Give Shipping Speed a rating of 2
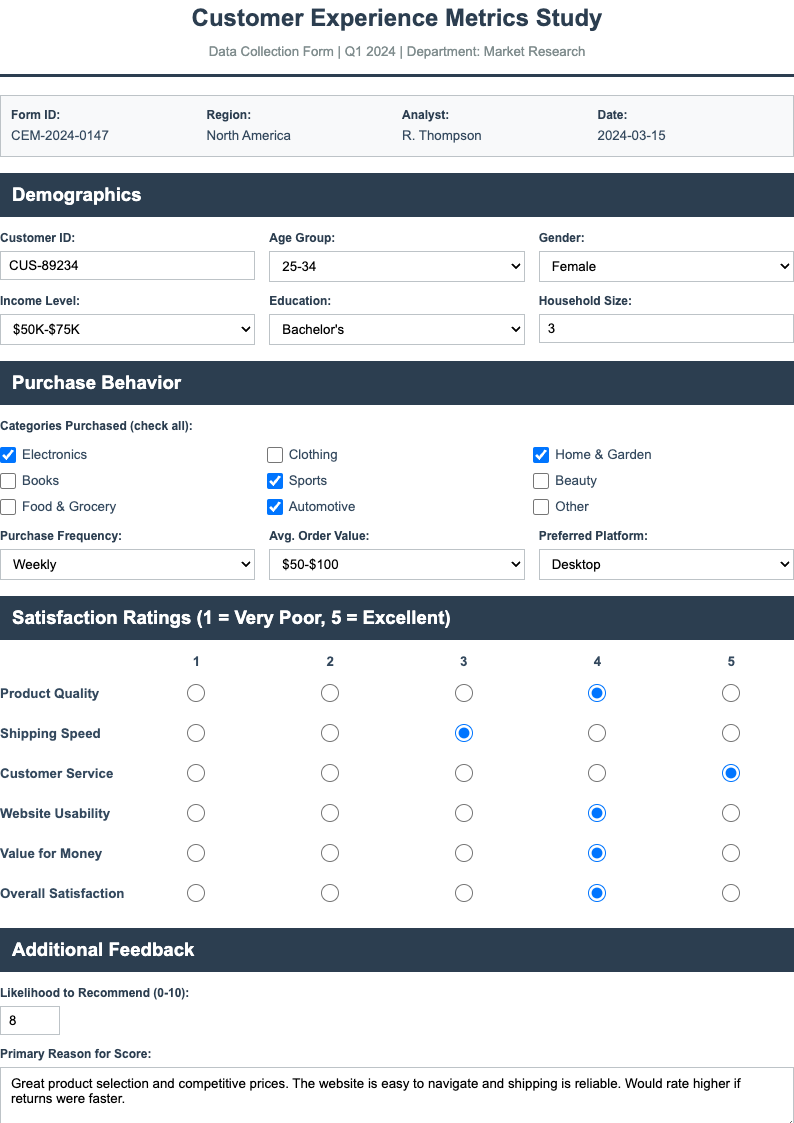 [330, 733]
